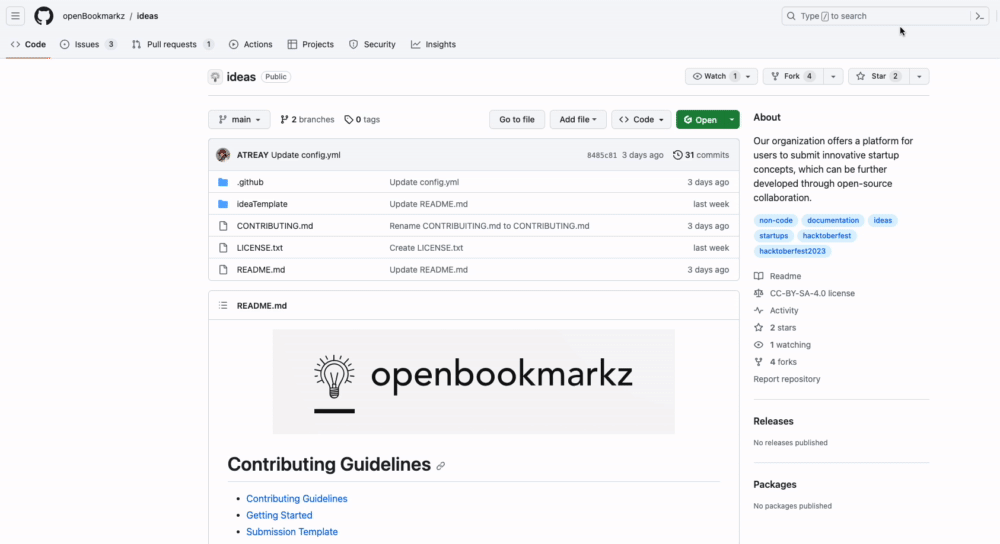
Task: Expand the Add file dropdown
Action: coord(578,119)
